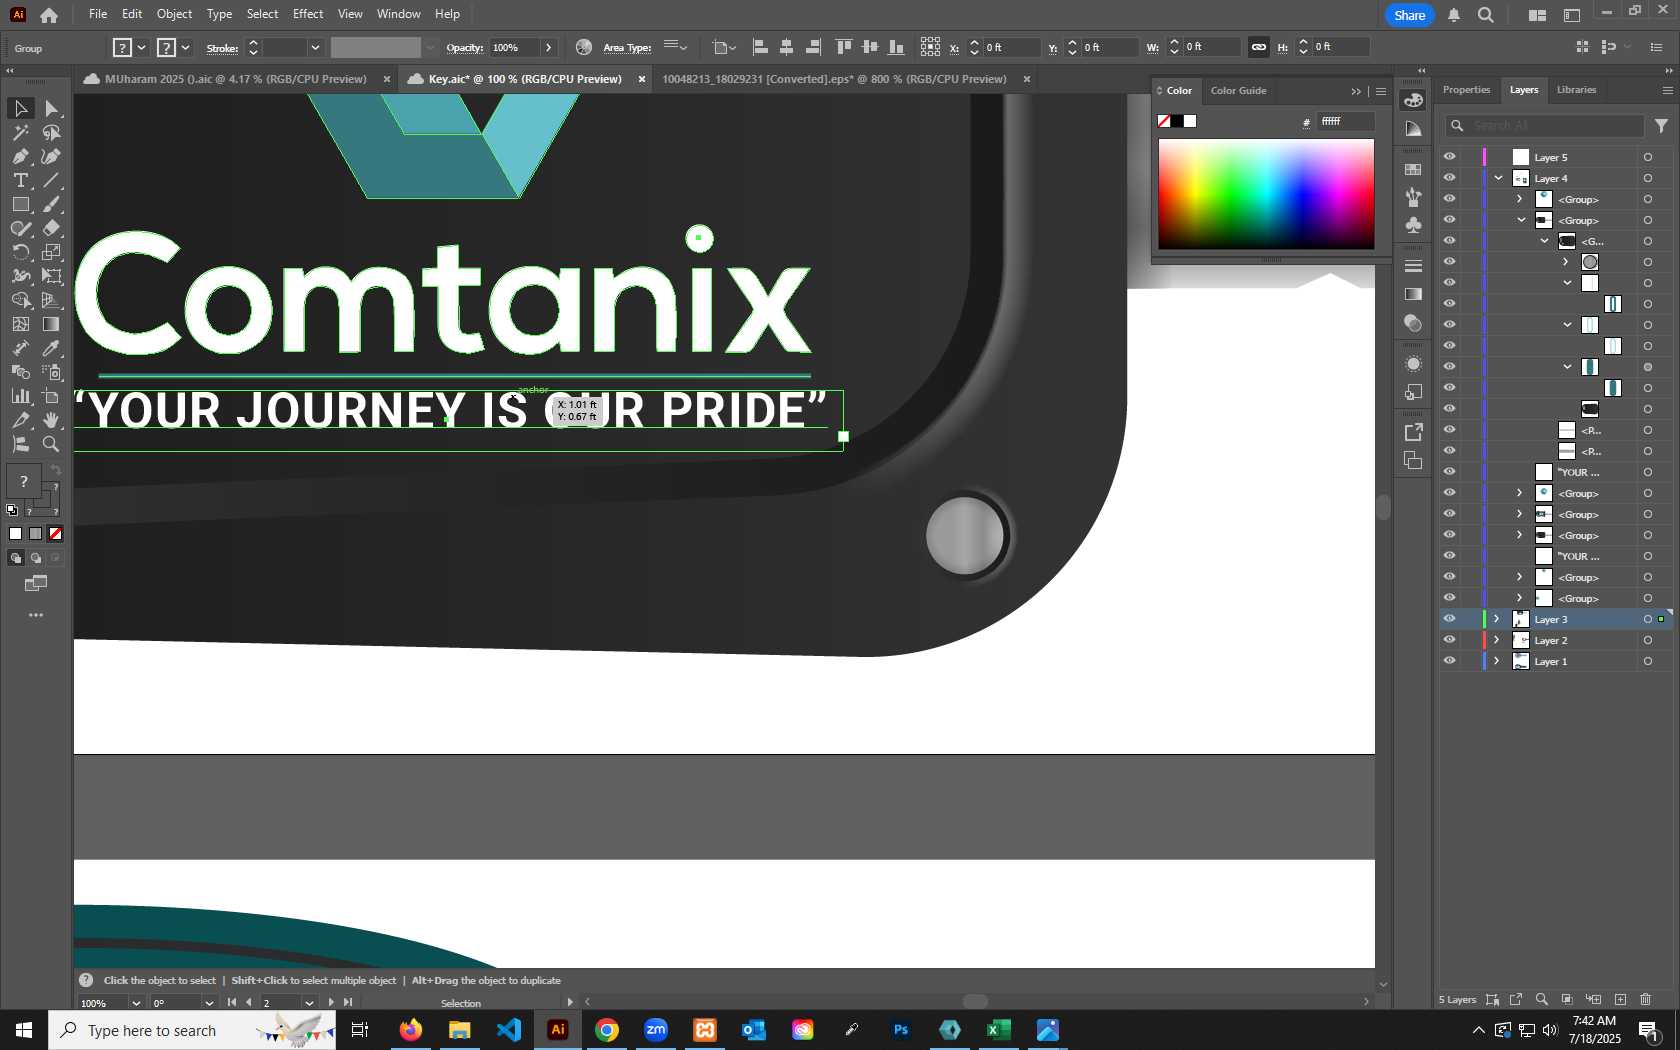This screenshot has width=1680, height=1050.
Task: Open the Swatches panel icon
Action: [1413, 170]
